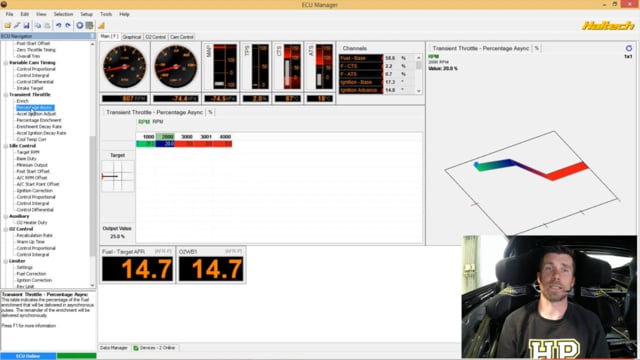Select the CTS vertical bar gauge
This screenshot has width=640, height=360.
[288, 67]
